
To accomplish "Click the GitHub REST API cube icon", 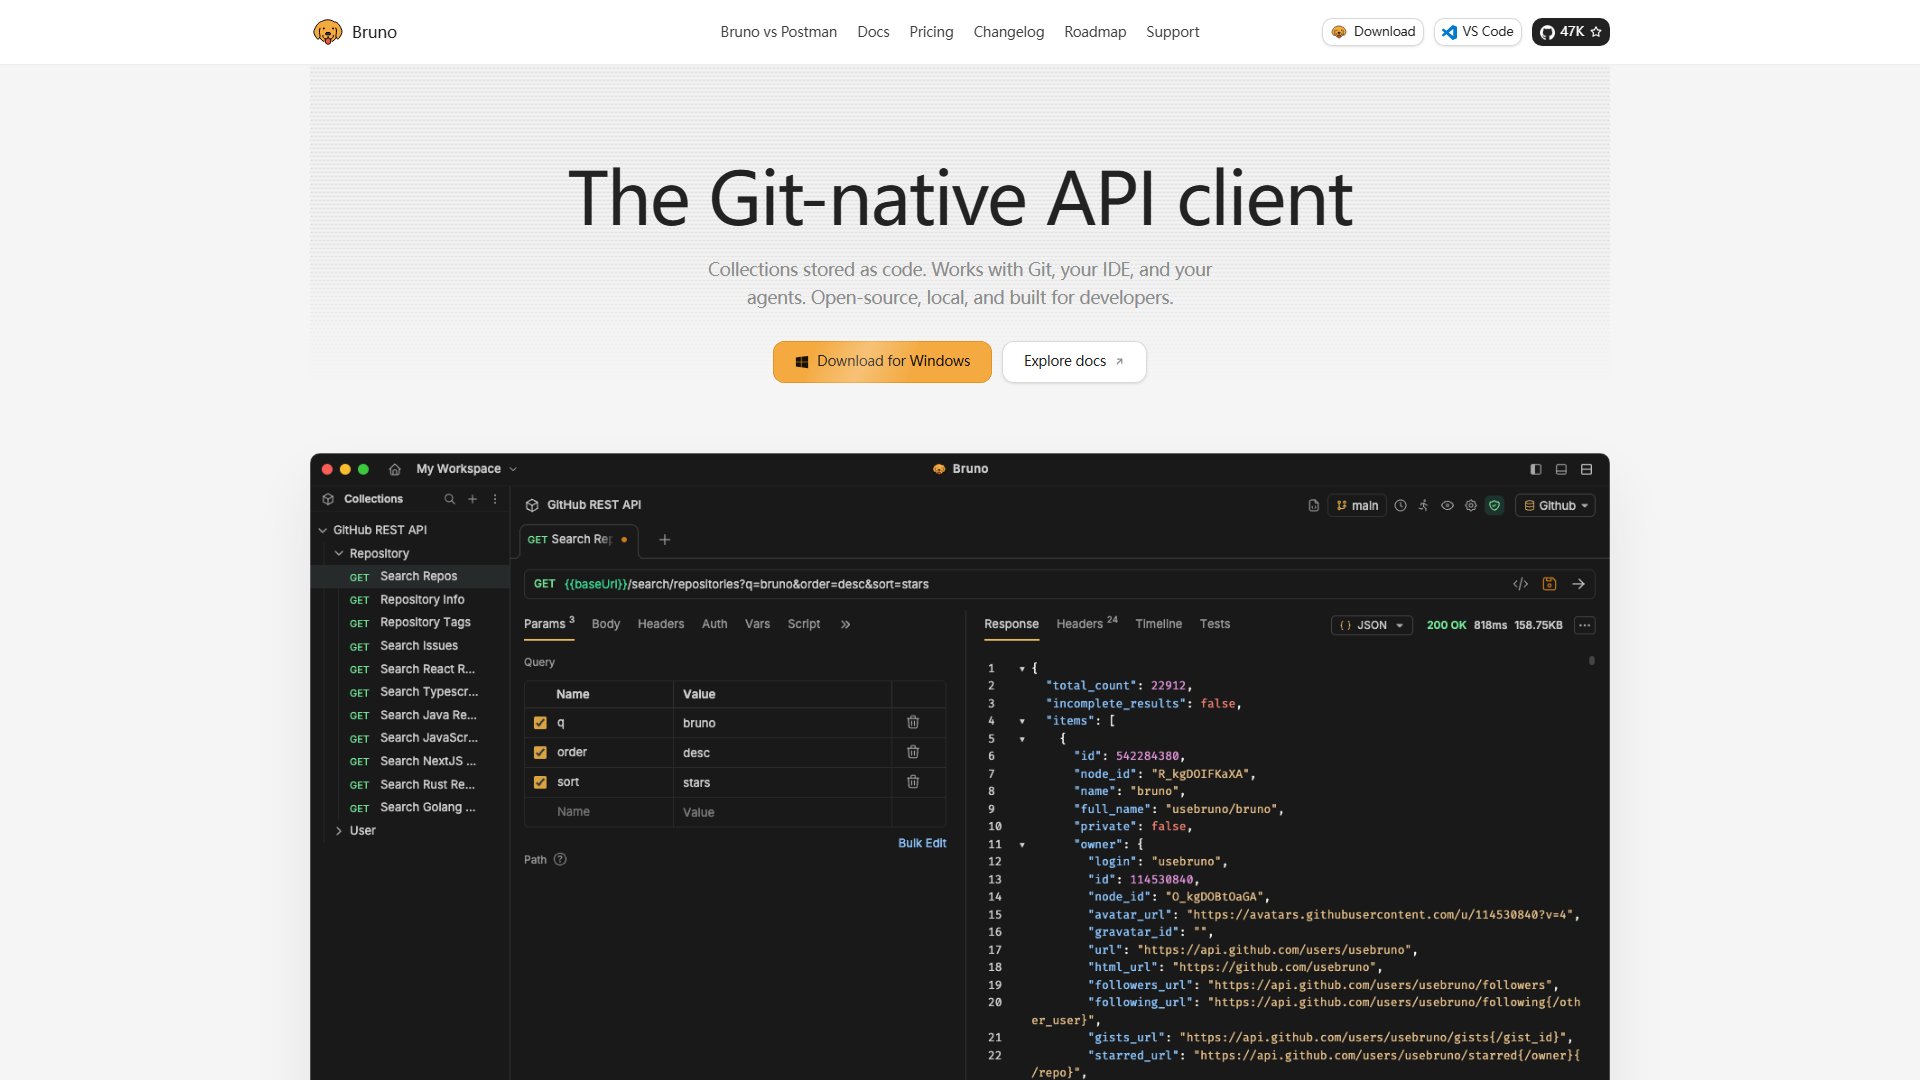I will [532, 506].
